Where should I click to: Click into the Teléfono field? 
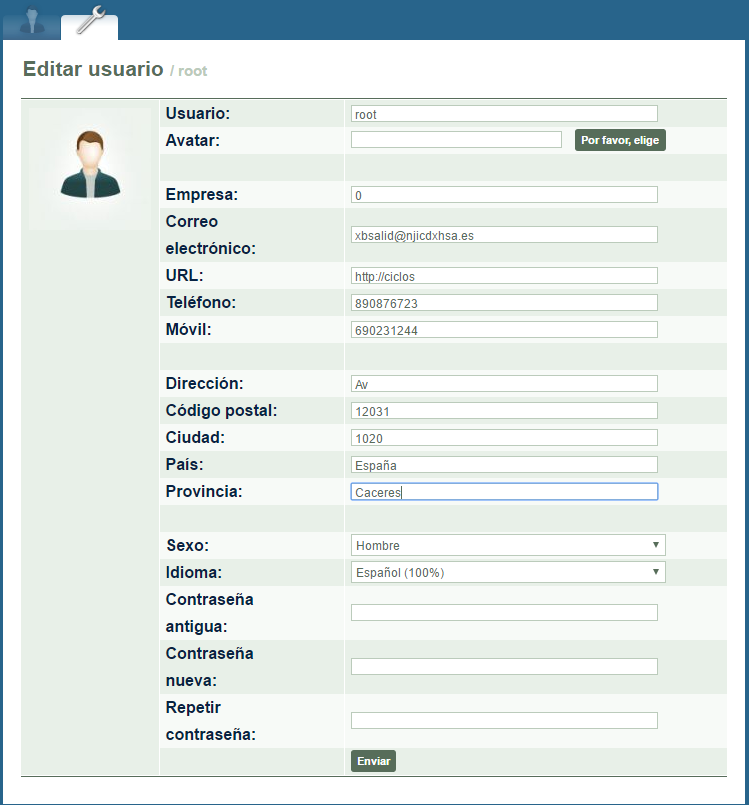504,303
